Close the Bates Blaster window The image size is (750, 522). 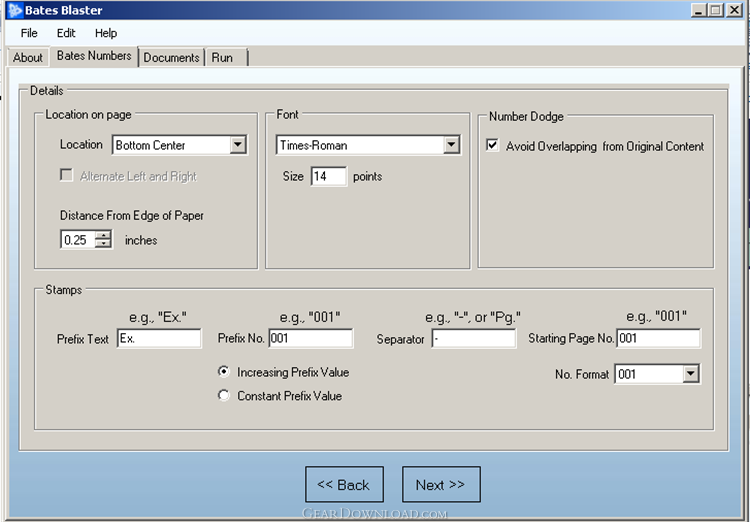734,10
